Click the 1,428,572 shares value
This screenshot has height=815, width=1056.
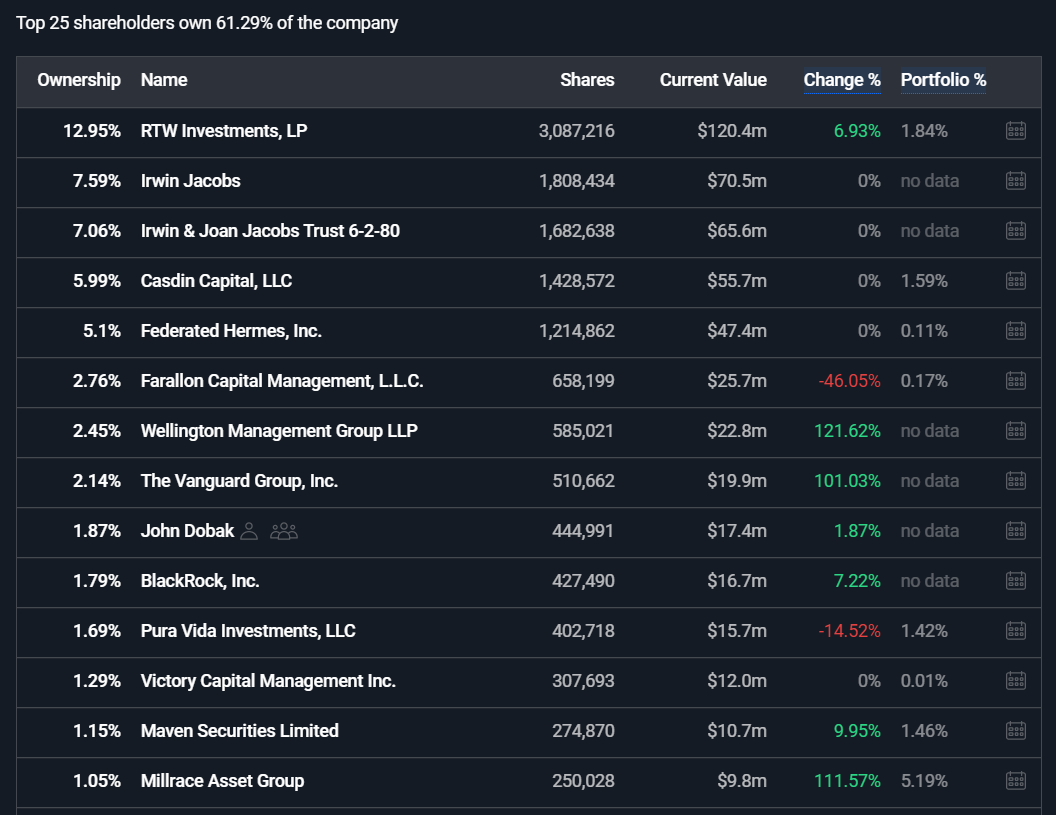click(x=576, y=281)
